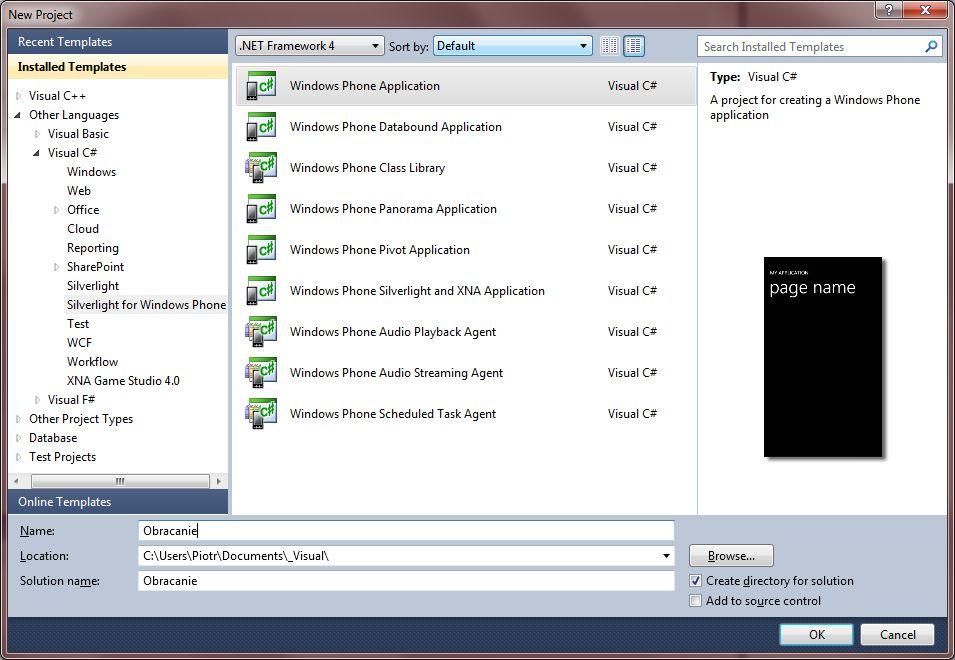Select the Windows Phone Pivot Application text
The image size is (955, 660).
pos(379,250)
